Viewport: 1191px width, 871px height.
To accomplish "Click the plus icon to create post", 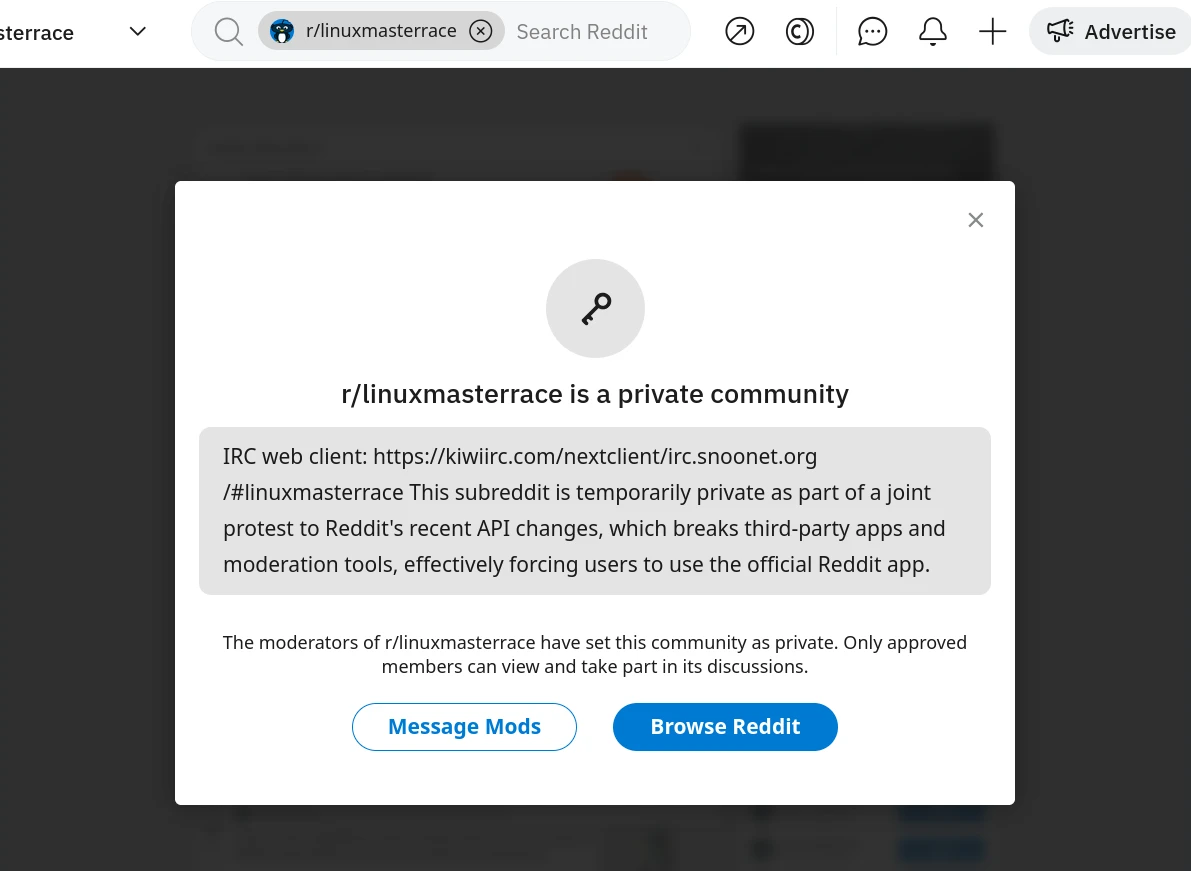I will click(x=992, y=32).
